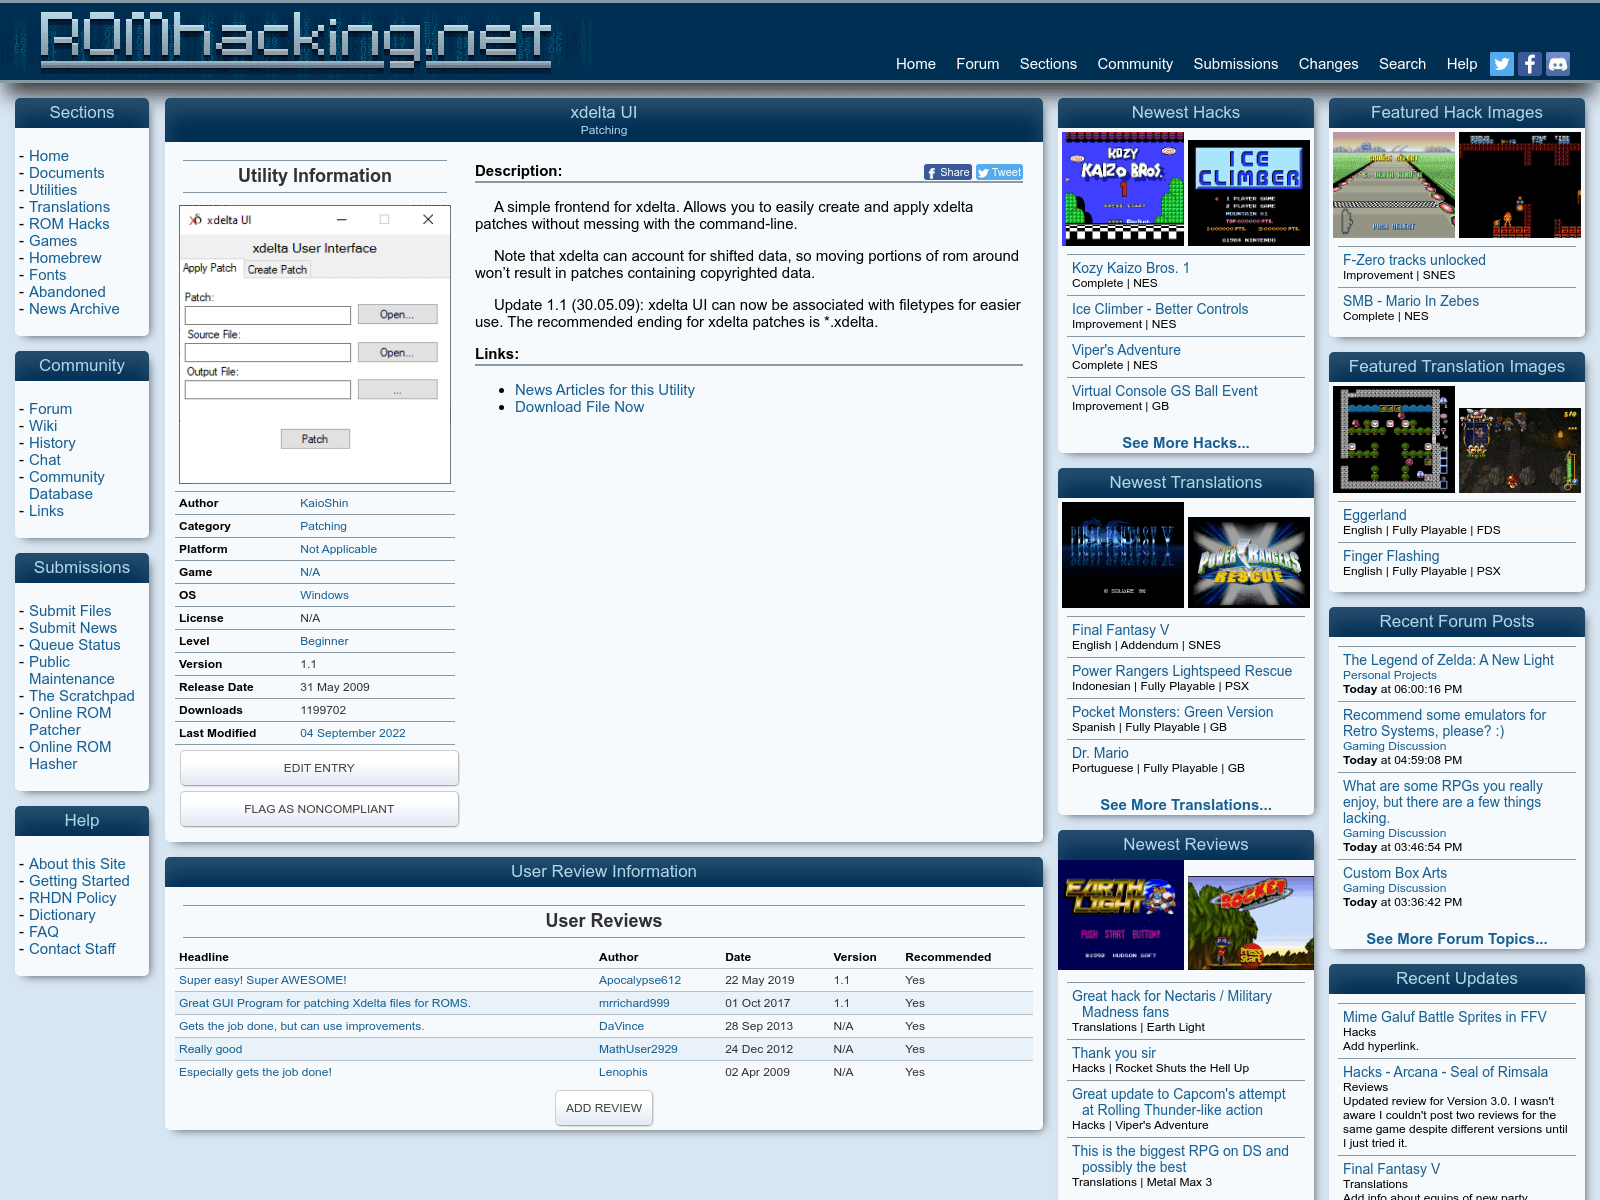Click See More Translations link

1186,805
